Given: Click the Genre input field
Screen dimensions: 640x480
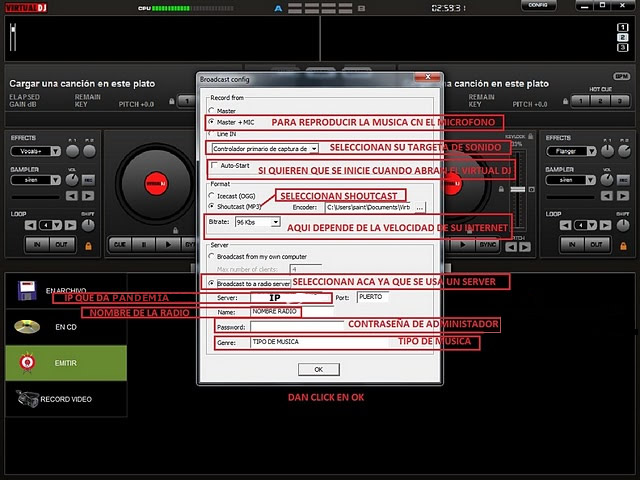Looking at the screenshot, I should 319,342.
